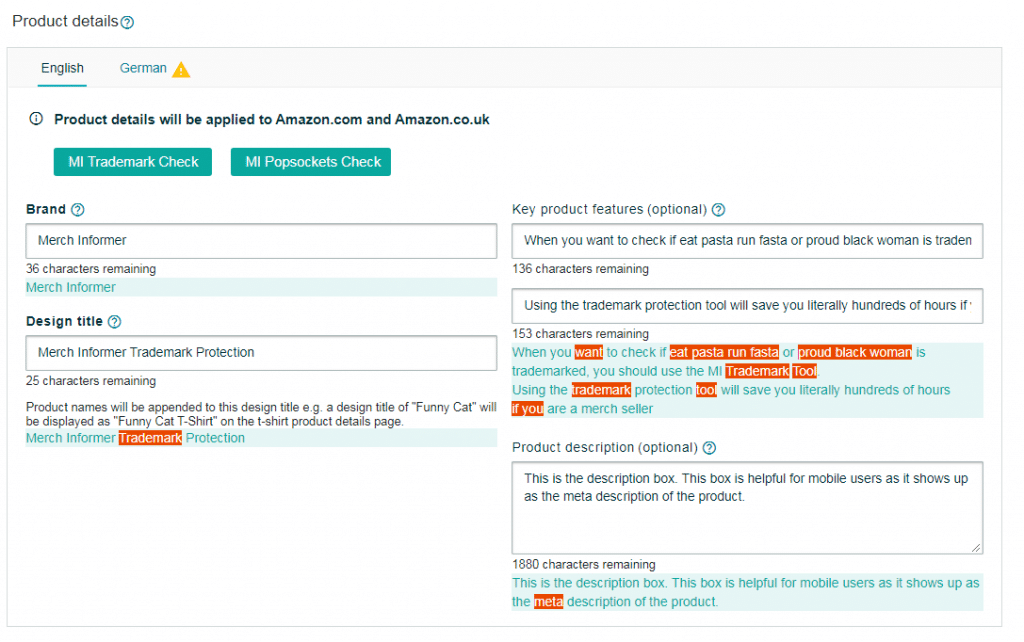Click the 'Funny Cat' design title hint text
This screenshot has height=642, width=1024.
click(261, 414)
